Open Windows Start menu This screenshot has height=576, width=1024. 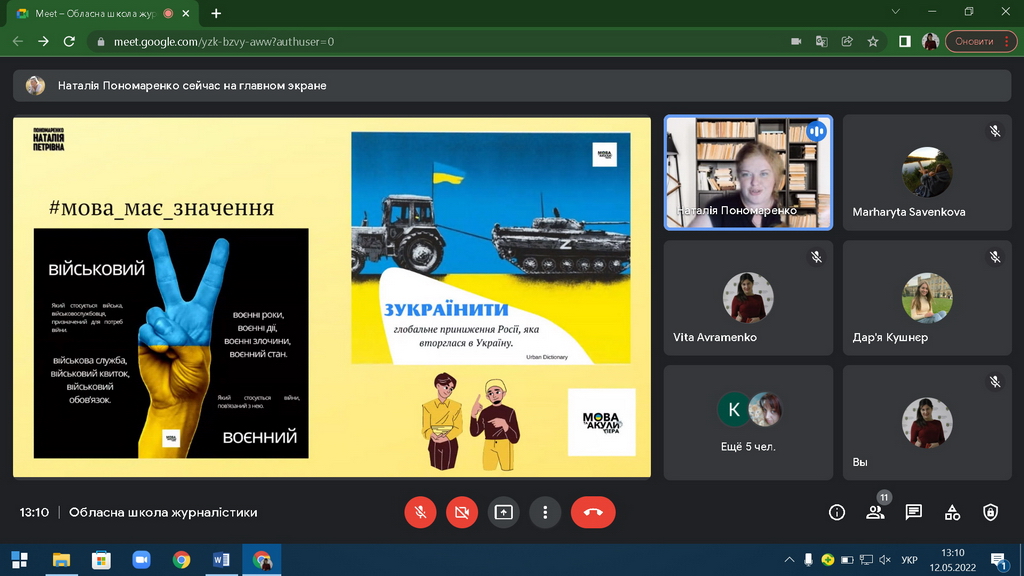[20, 560]
